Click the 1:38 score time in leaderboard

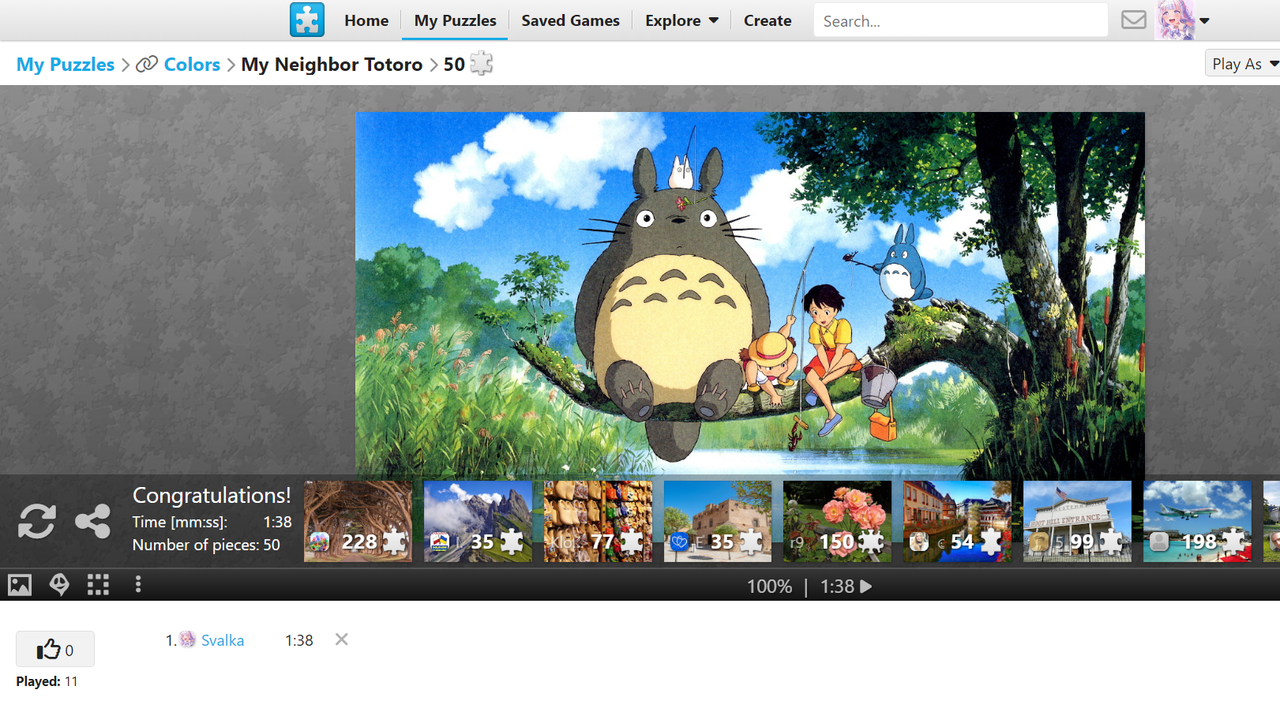[299, 640]
